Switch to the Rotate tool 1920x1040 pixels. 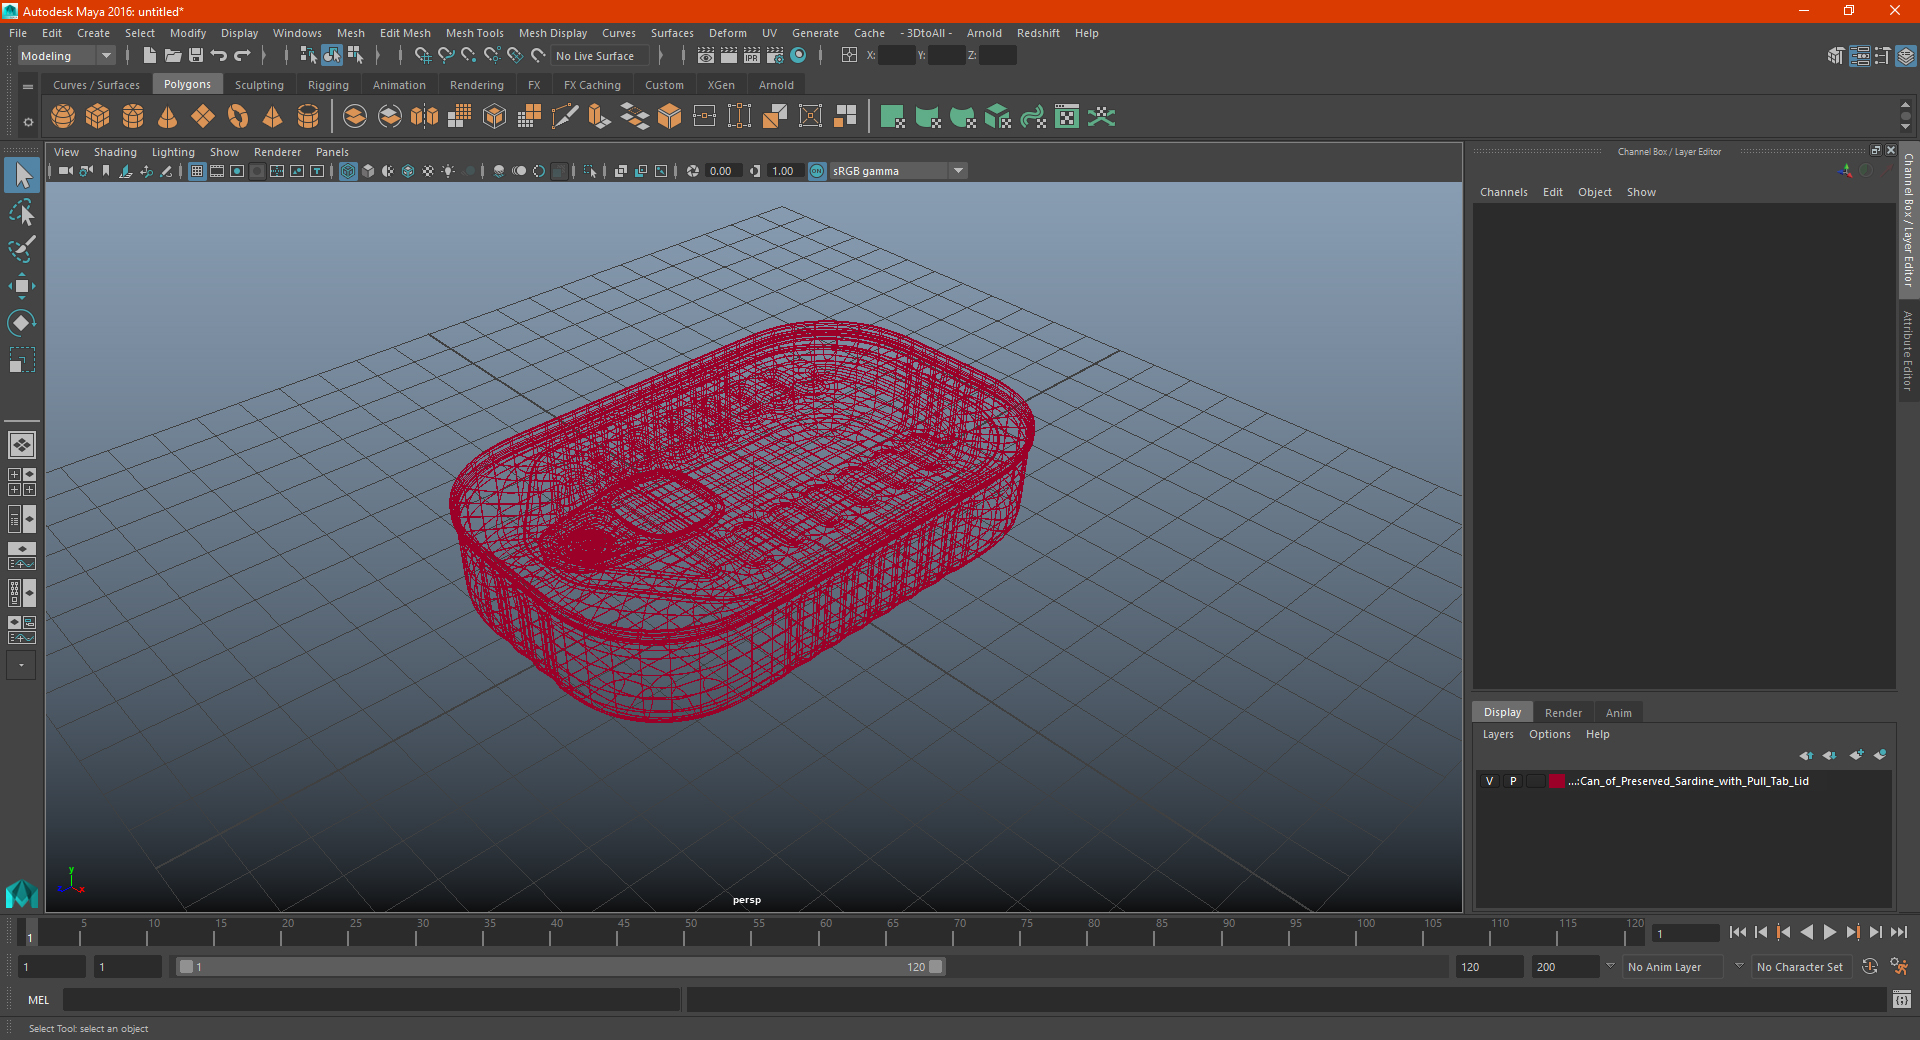point(22,322)
